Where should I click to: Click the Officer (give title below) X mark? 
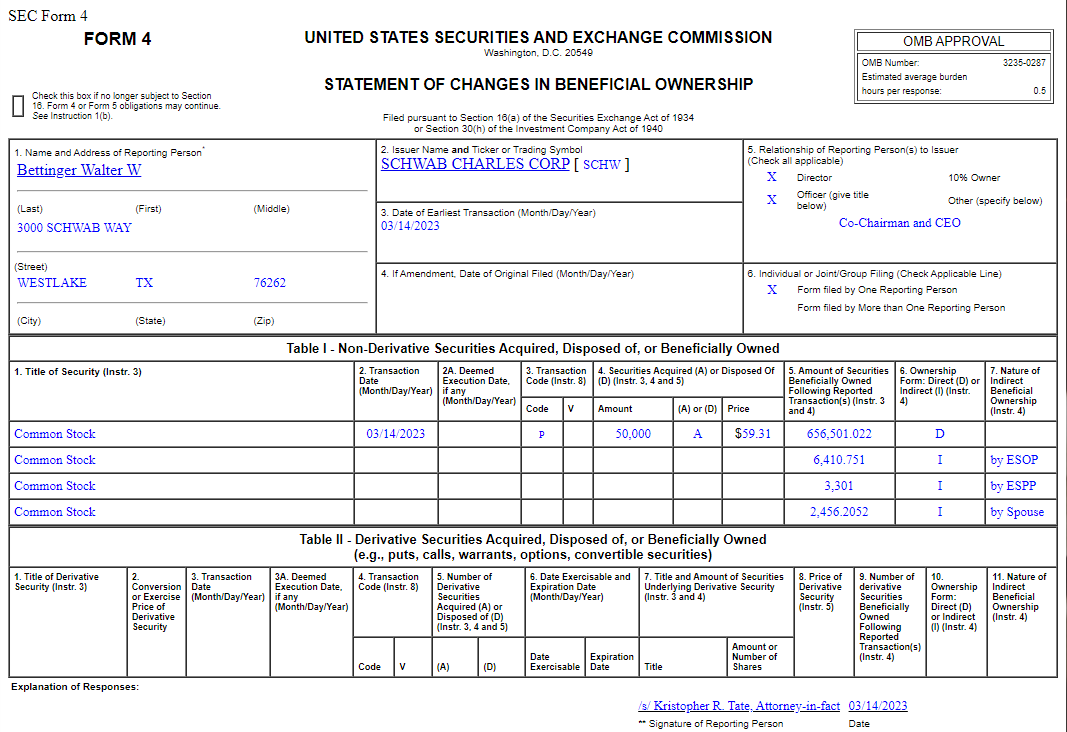[772, 199]
